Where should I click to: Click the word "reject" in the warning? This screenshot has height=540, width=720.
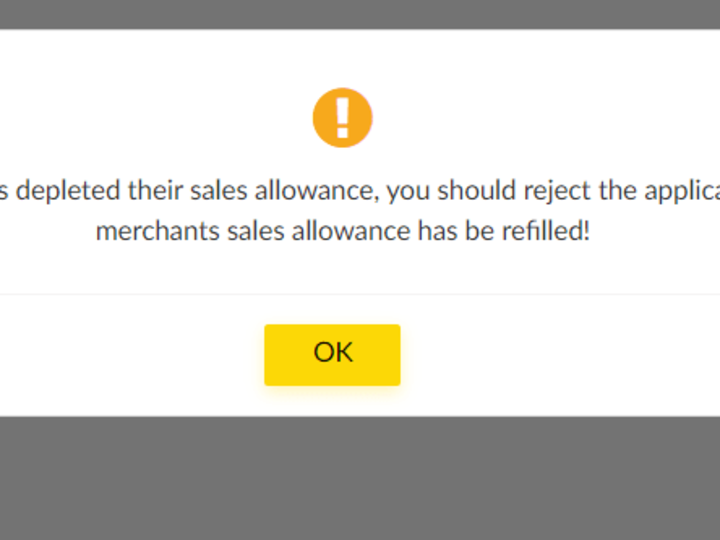tap(557, 191)
